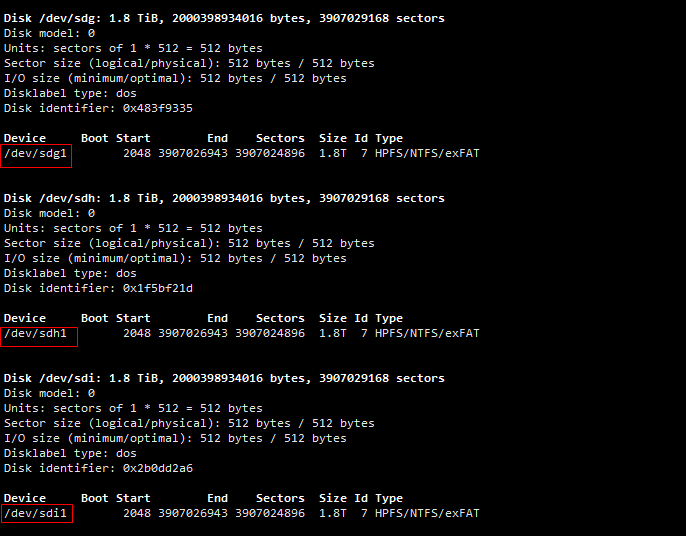Click HPFS/NTFS/exFAT type of sdg1

click(427, 154)
